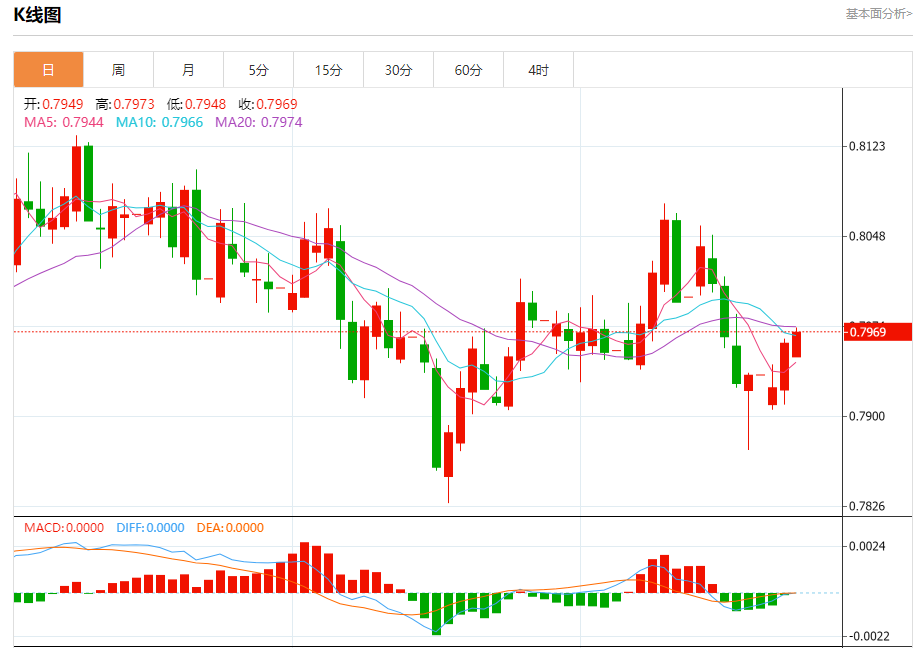The height and width of the screenshot is (648, 916).
Task: Click the MA5 indicator label
Action: [x=63, y=122]
